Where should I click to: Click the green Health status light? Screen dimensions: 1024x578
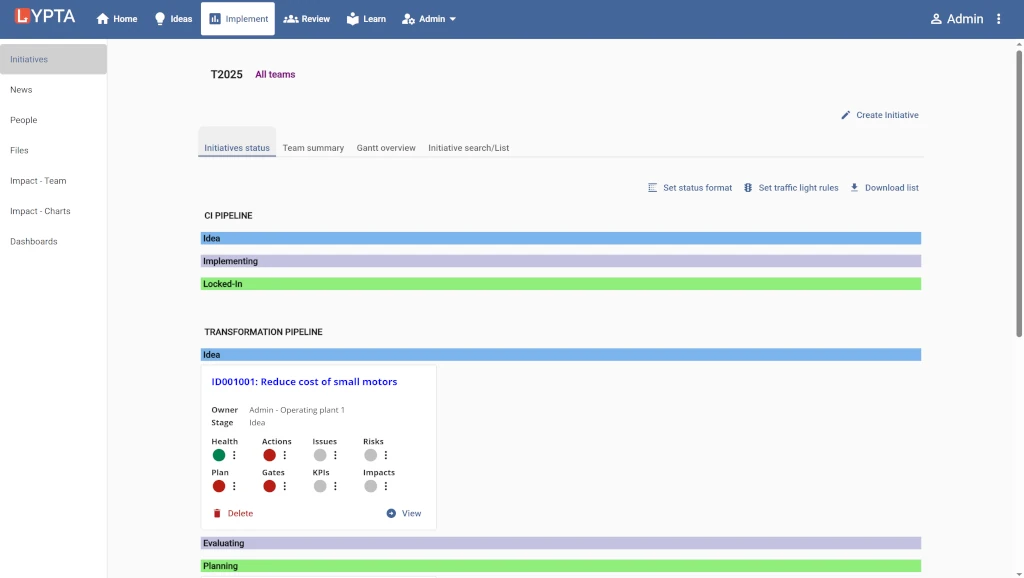pos(219,455)
